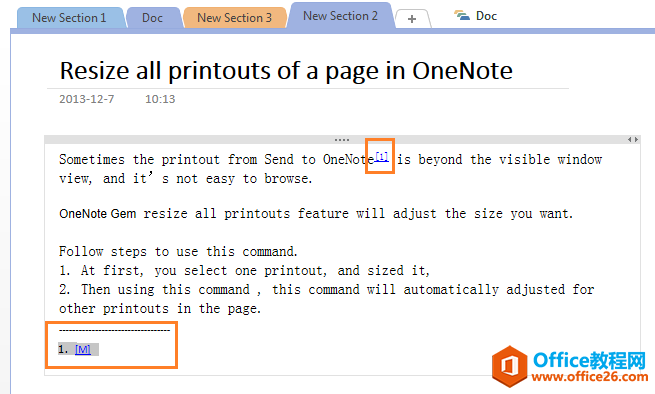
Task: Click the 2013-12-7 page date
Action: (86, 99)
